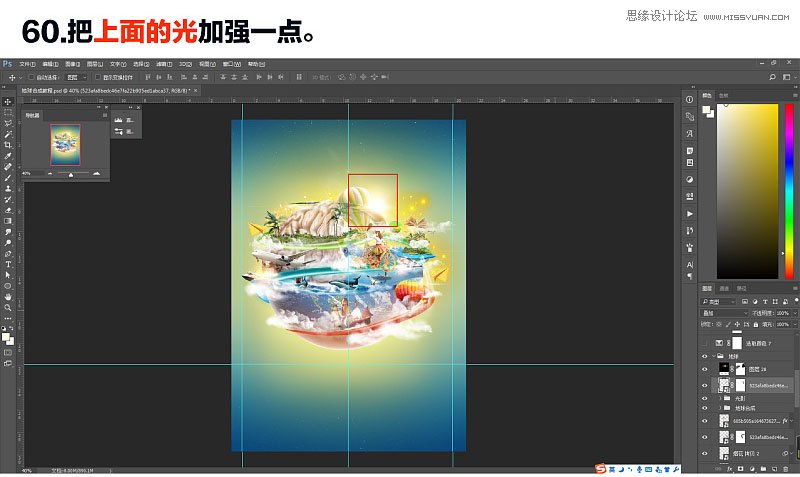This screenshot has width=800, height=477.
Task: Open the Color panel options menu
Action: coord(795,95)
